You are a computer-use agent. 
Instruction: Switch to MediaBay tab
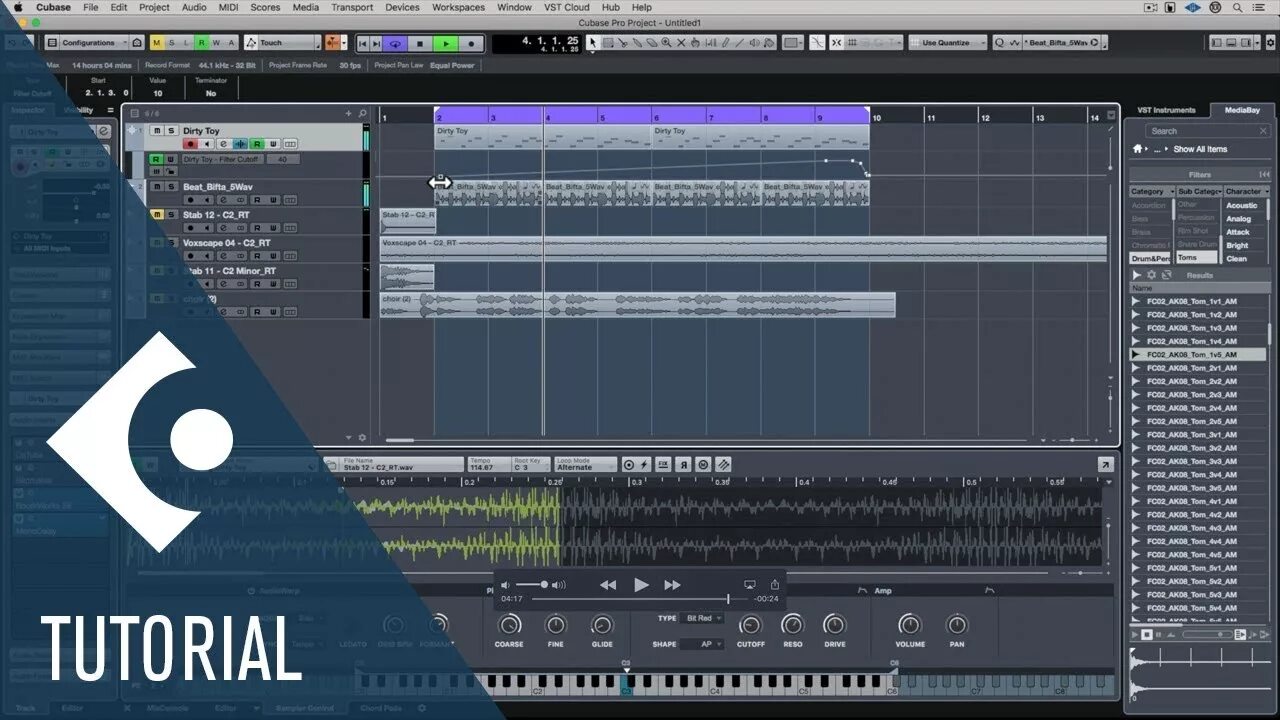[1241, 110]
